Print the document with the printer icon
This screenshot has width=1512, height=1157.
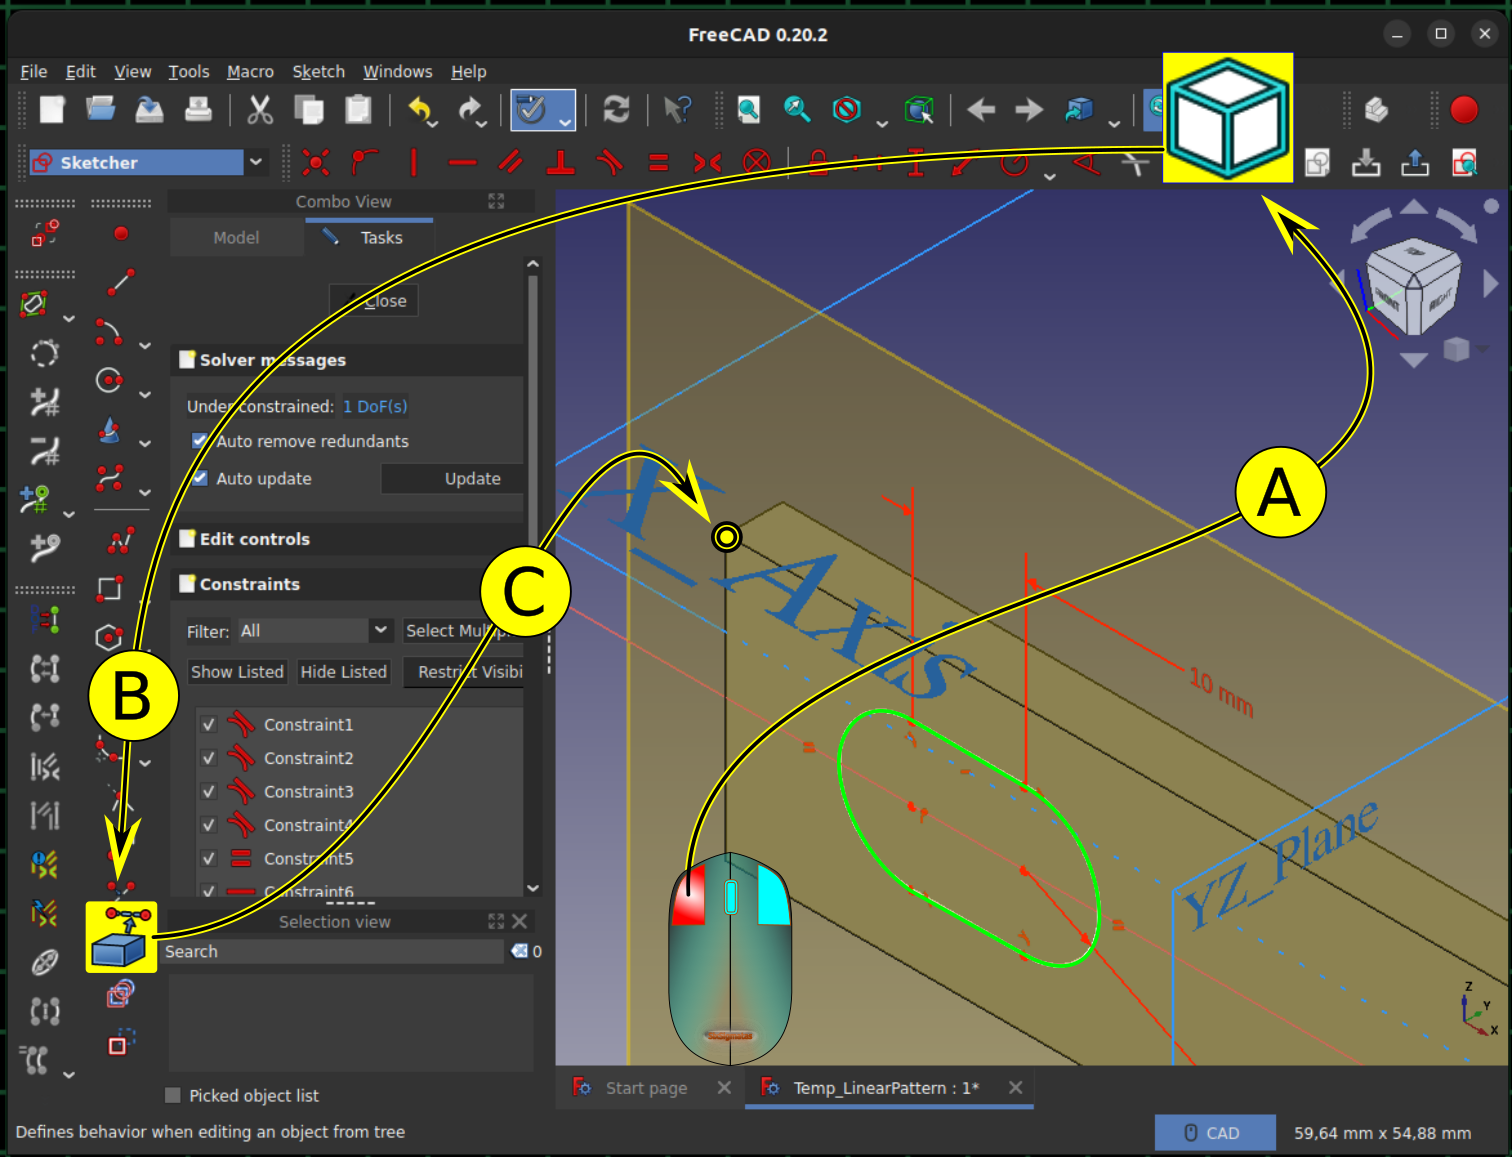198,109
